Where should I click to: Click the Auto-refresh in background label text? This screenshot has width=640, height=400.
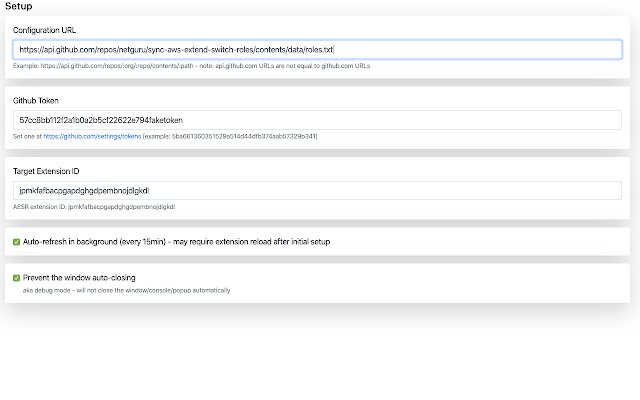[x=176, y=242]
